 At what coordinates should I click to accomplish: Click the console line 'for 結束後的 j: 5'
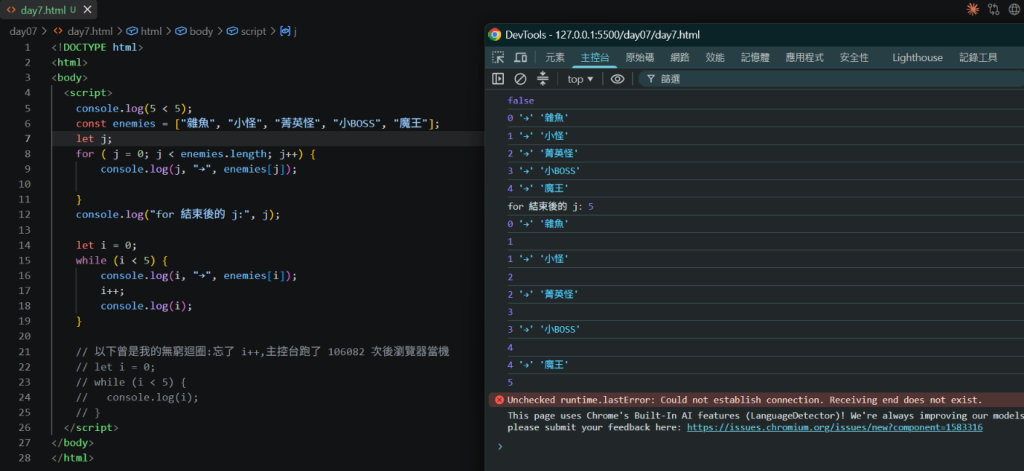(551, 206)
